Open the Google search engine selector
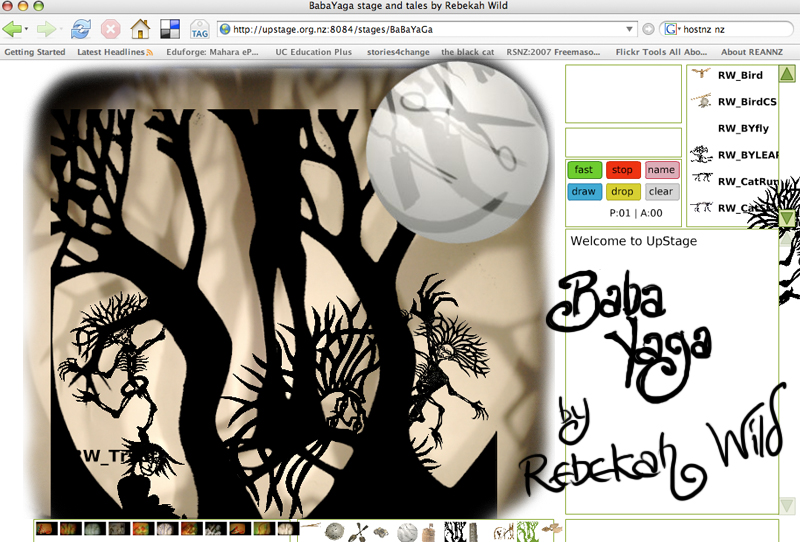This screenshot has width=800, height=542. [672, 29]
